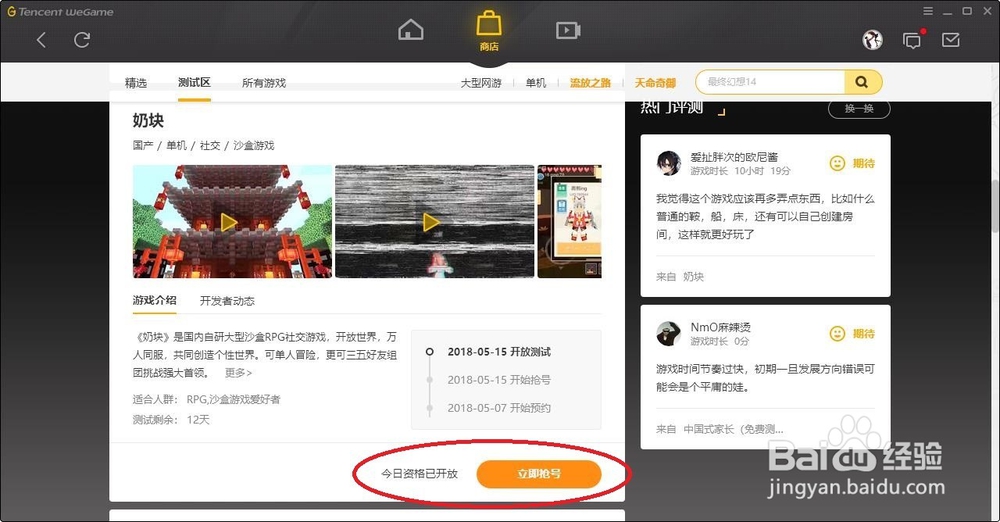This screenshot has width=1000, height=522.
Task: Select the 开发者动态 tab
Action: [x=227, y=301]
